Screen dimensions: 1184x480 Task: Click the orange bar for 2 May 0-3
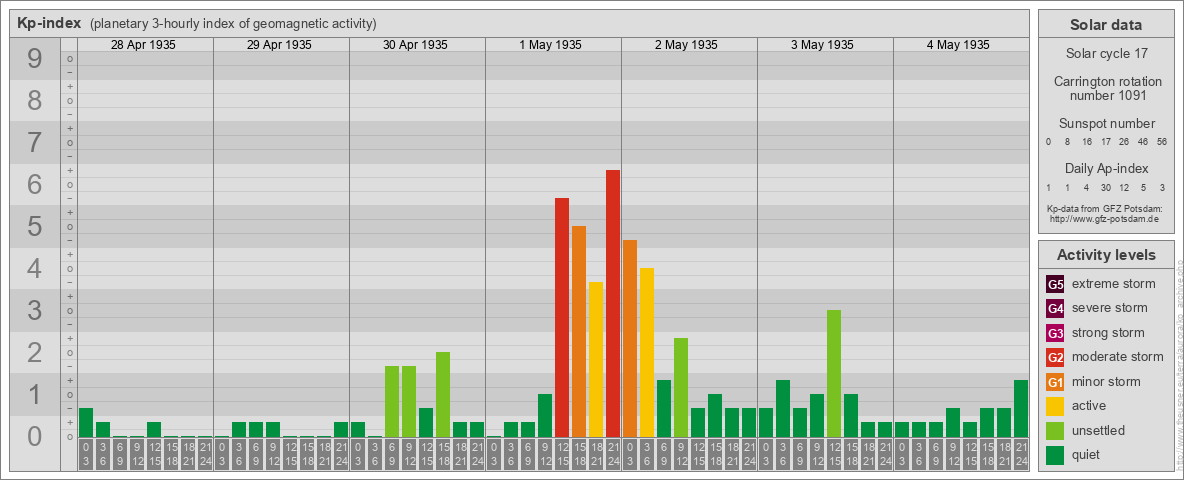point(630,338)
